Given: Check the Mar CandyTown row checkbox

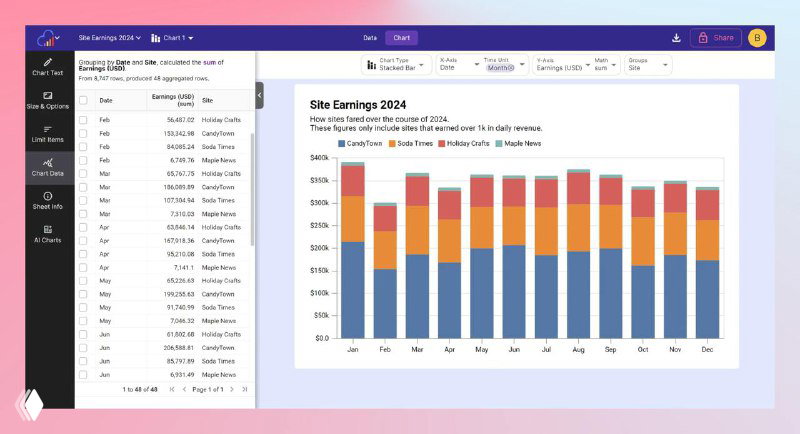Looking at the screenshot, I should tap(83, 187).
